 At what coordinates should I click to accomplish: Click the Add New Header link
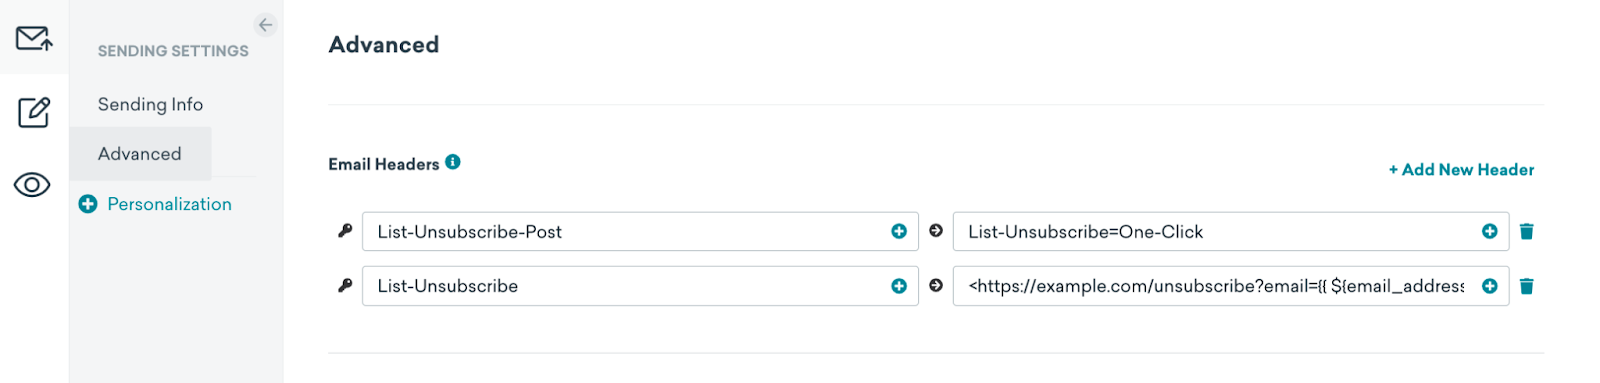tap(1461, 170)
